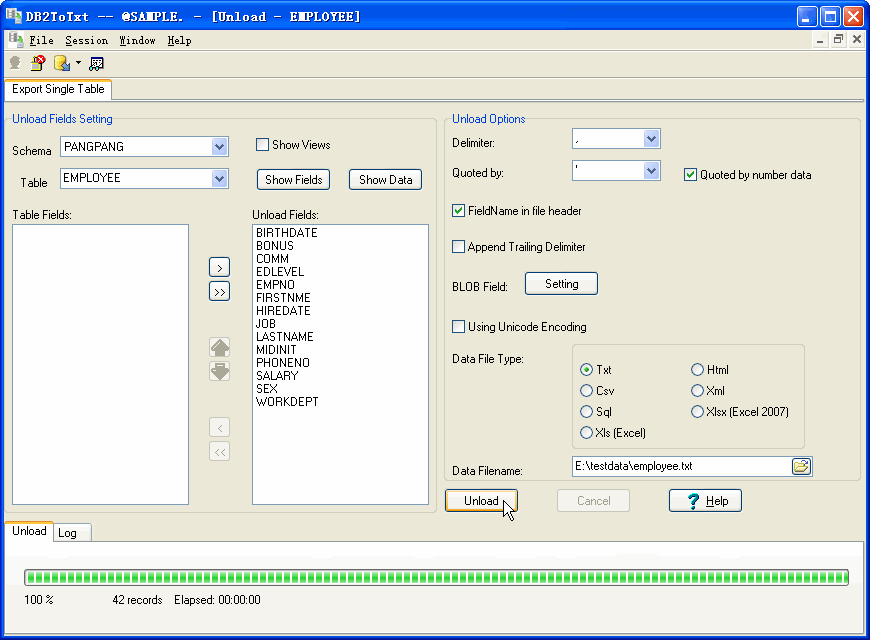Select BONUS in Unload Fields
This screenshot has height=640, width=870.
pos(275,246)
